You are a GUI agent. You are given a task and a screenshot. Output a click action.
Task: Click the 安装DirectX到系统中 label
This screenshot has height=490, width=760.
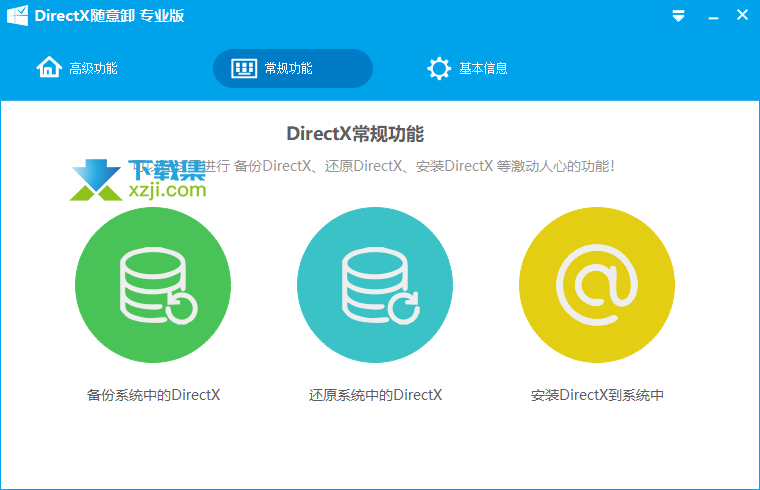(597, 395)
